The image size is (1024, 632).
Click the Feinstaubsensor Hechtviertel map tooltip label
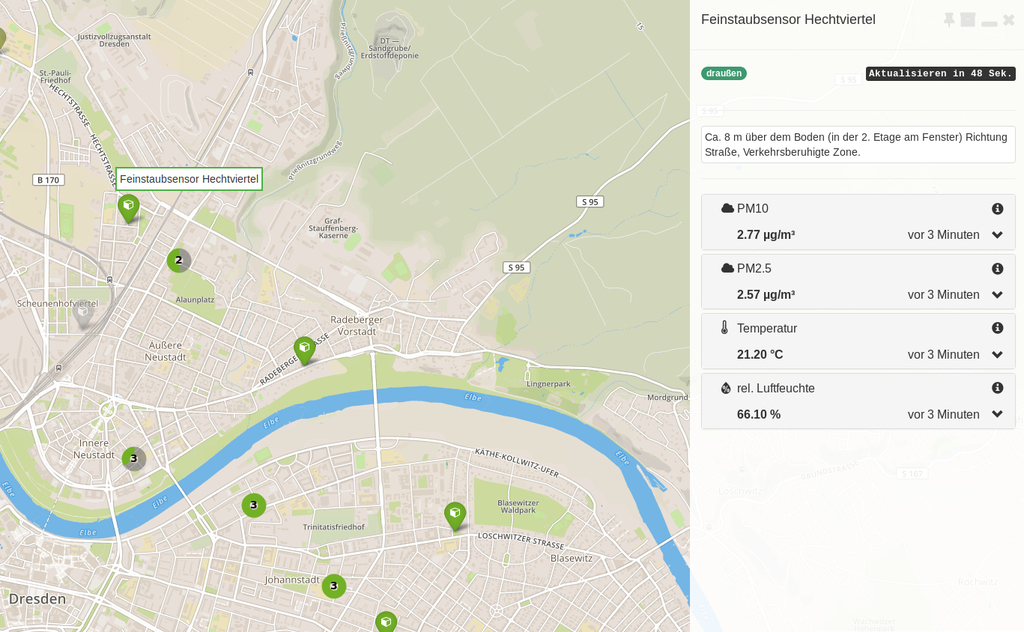pos(189,179)
